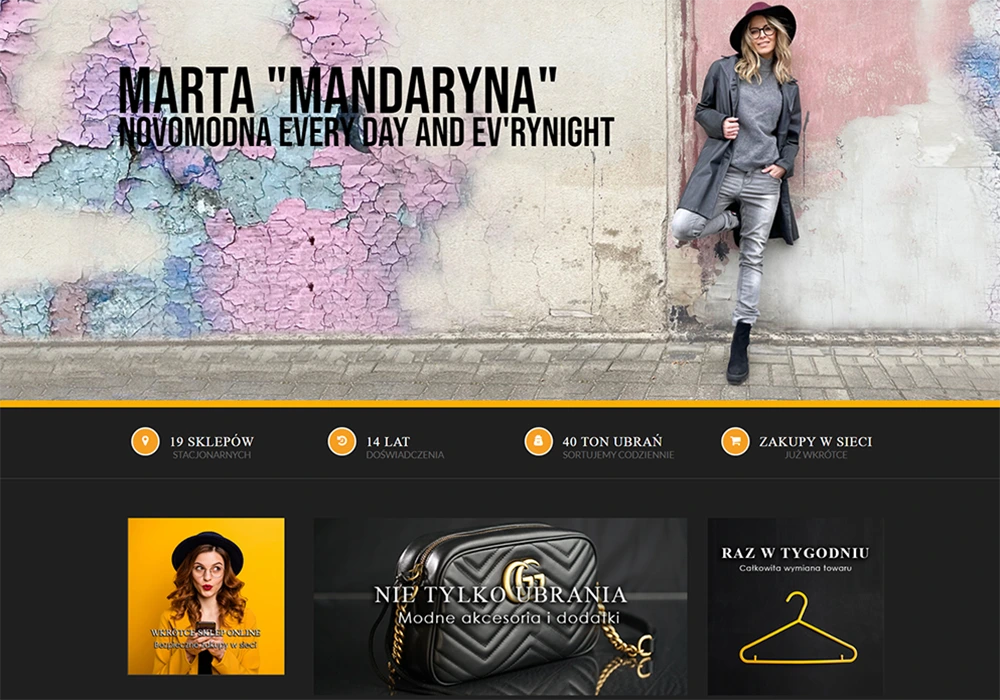1000x700 pixels.
Task: Click the 40 Ton Ubrań heading
Action: 612,441
